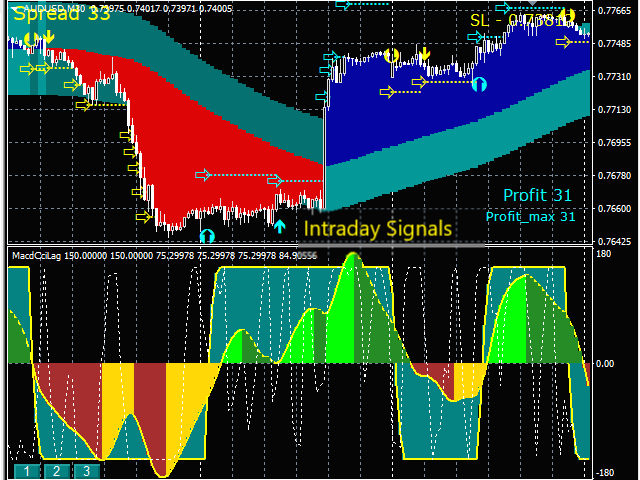Click the Profit 31 label

coord(538,195)
